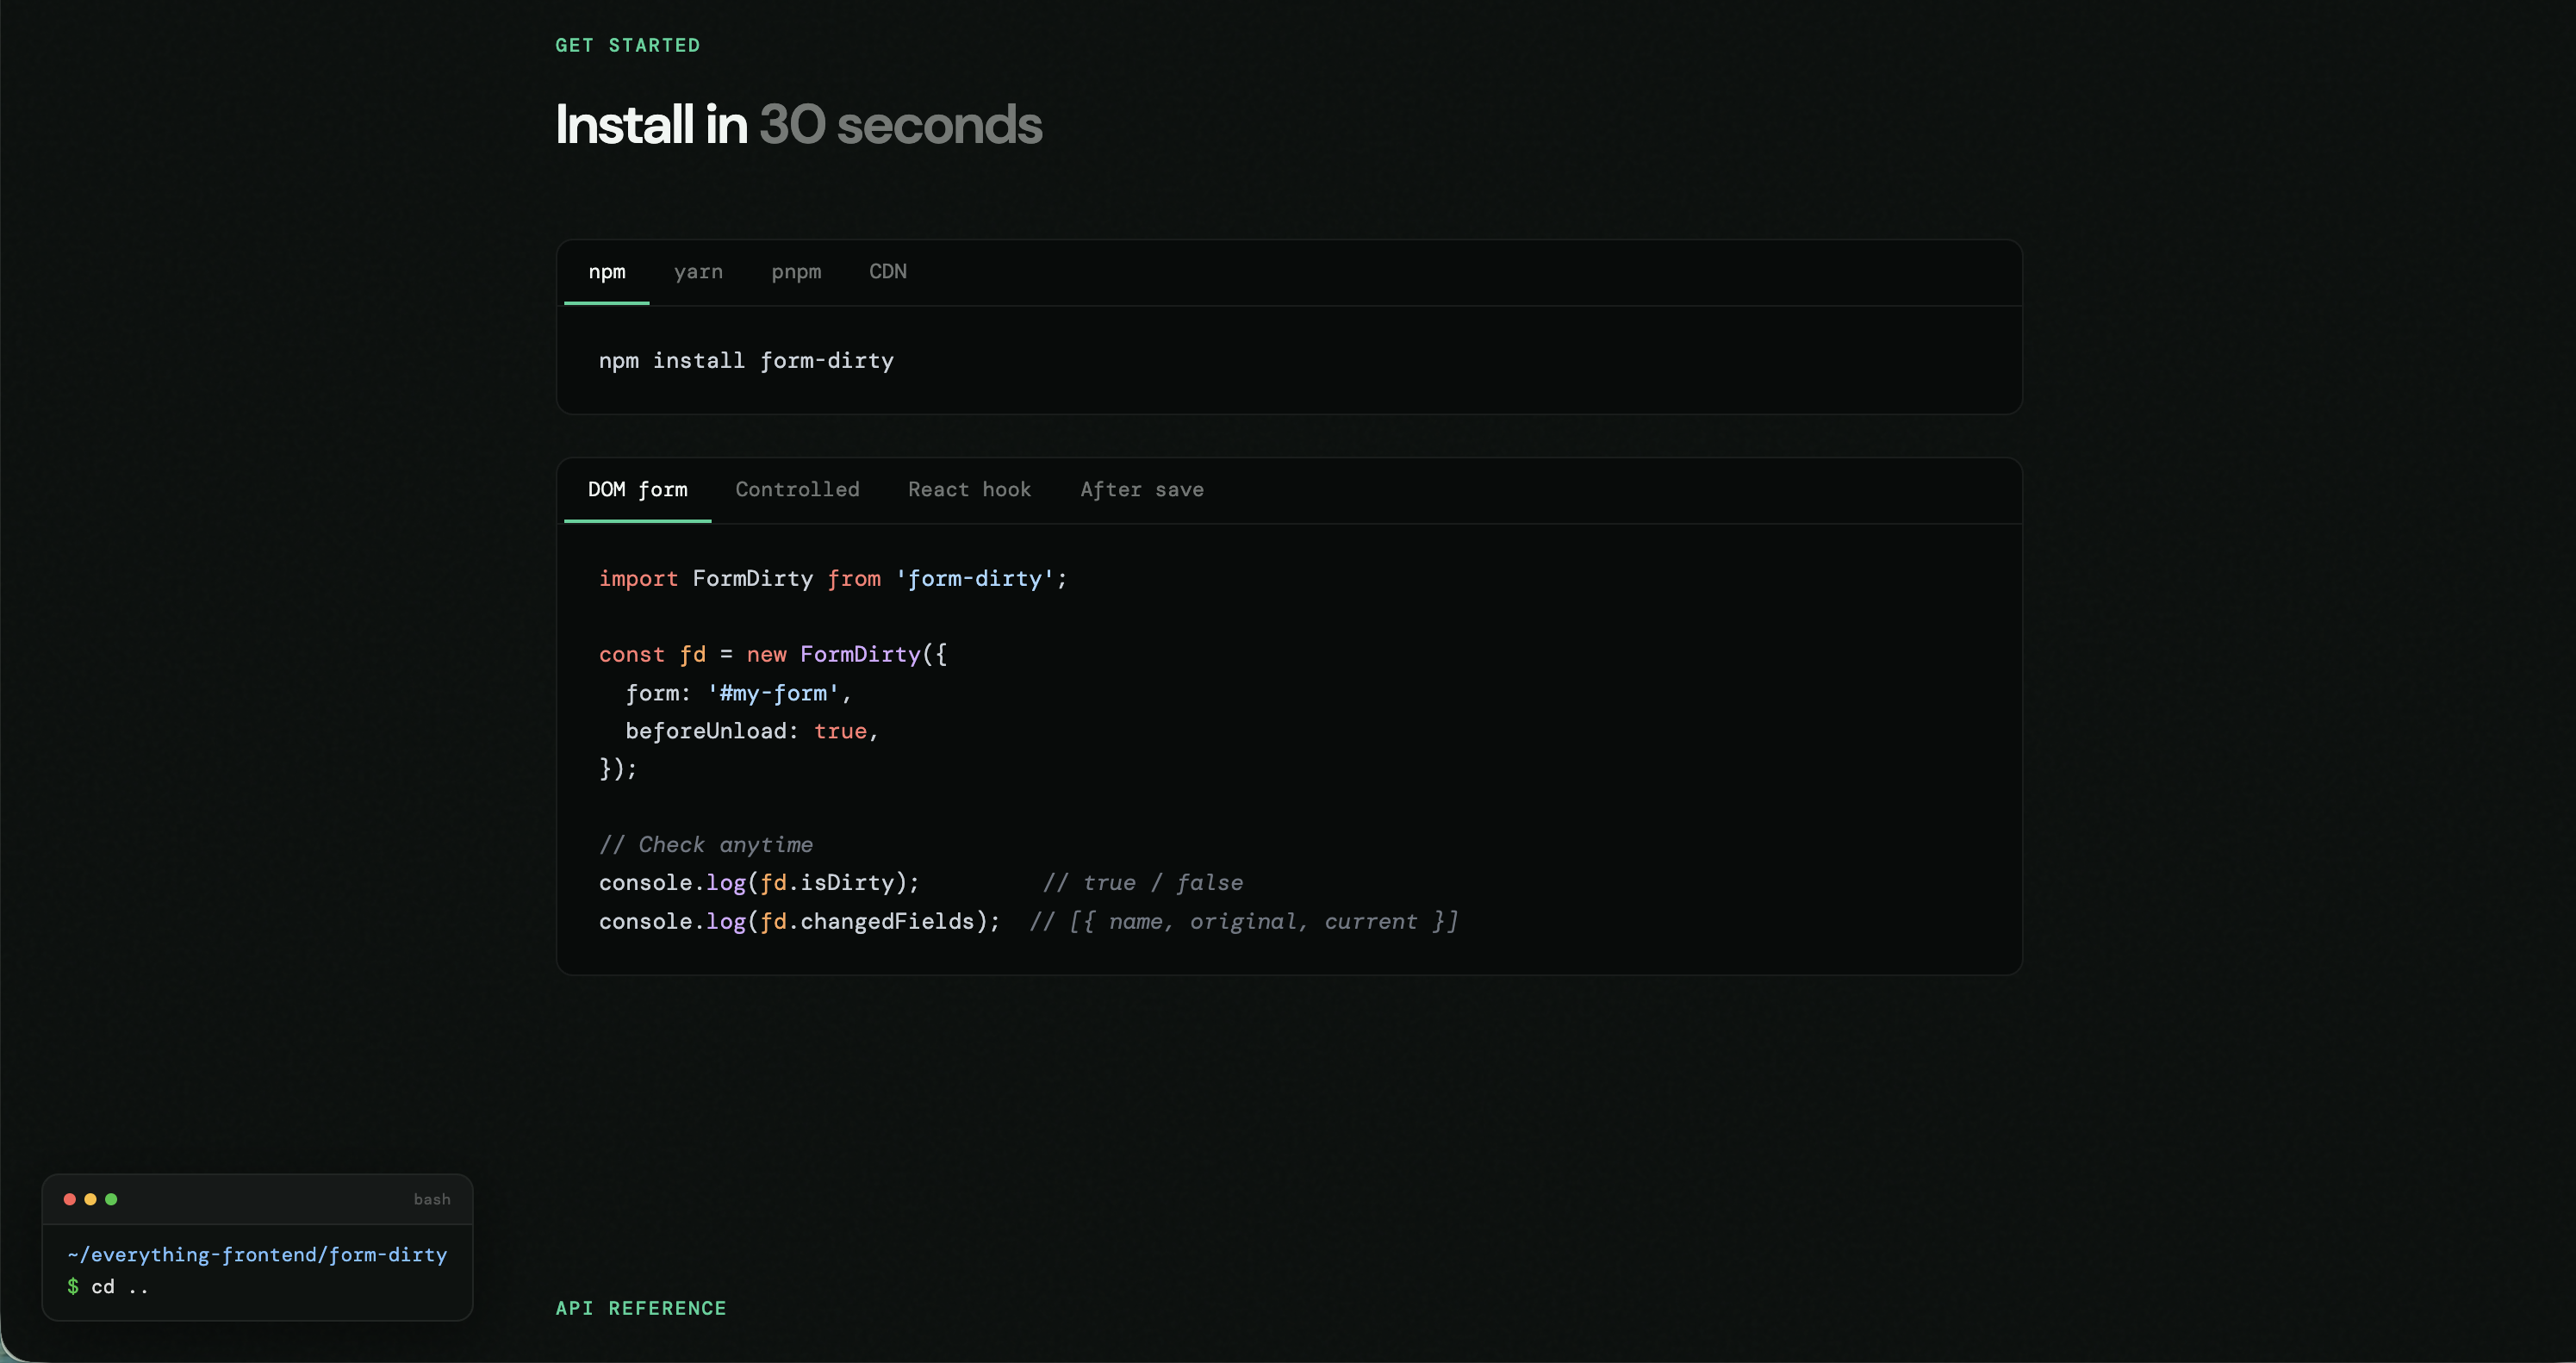Viewport: 2576px width, 1363px height.
Task: Show the Controlled example tab
Action: pyautogui.click(x=797, y=490)
